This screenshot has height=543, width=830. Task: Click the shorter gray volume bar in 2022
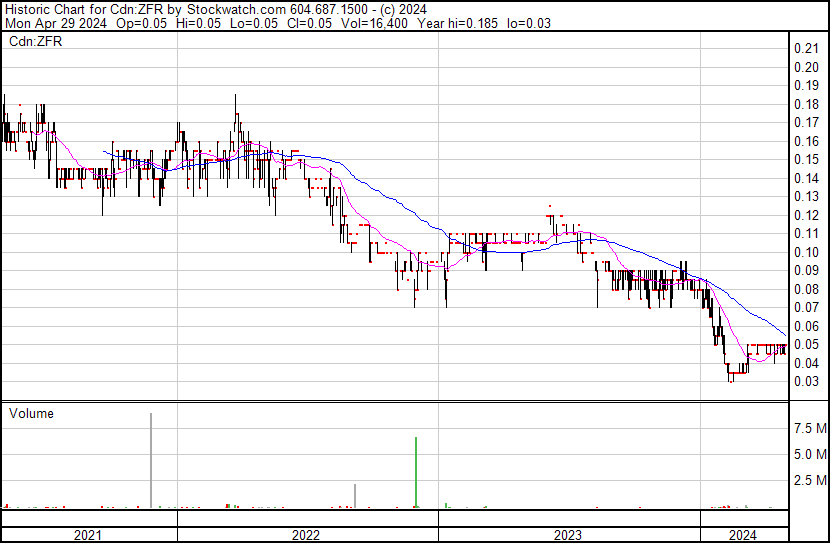[355, 495]
